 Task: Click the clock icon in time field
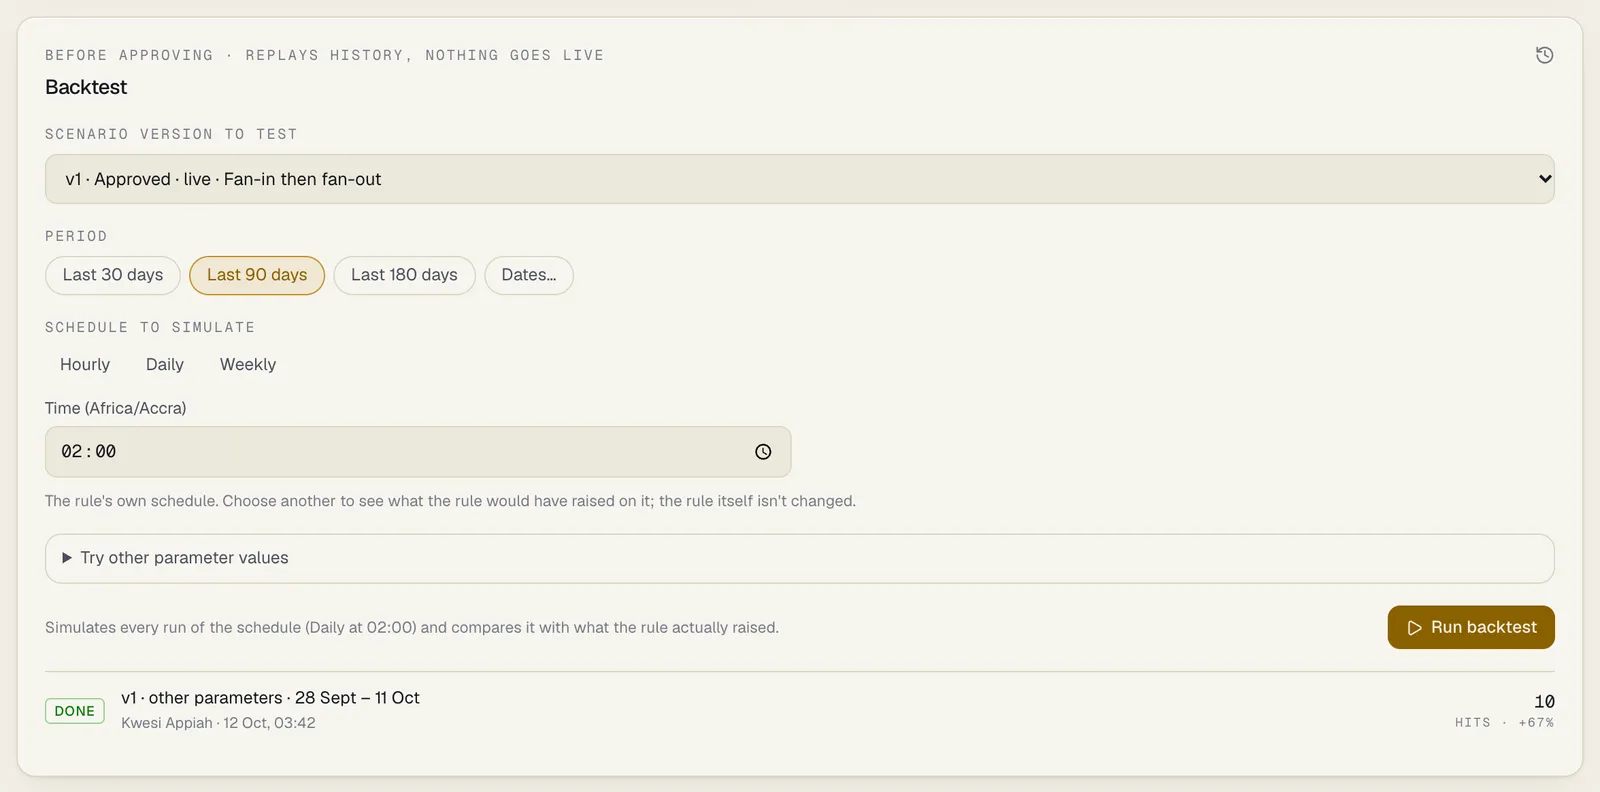click(763, 452)
